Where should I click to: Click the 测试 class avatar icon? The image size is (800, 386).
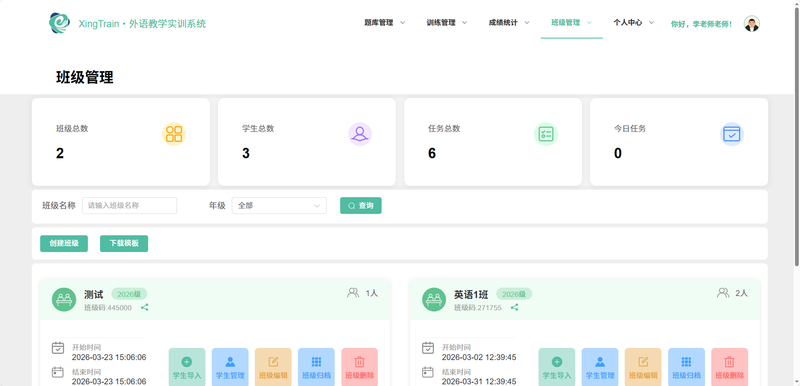click(64, 299)
